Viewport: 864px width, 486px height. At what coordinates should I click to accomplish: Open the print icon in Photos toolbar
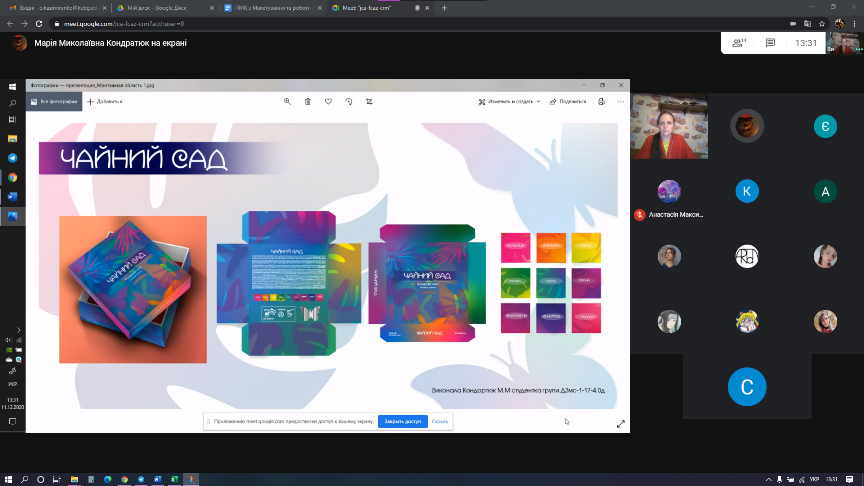pyautogui.click(x=601, y=101)
